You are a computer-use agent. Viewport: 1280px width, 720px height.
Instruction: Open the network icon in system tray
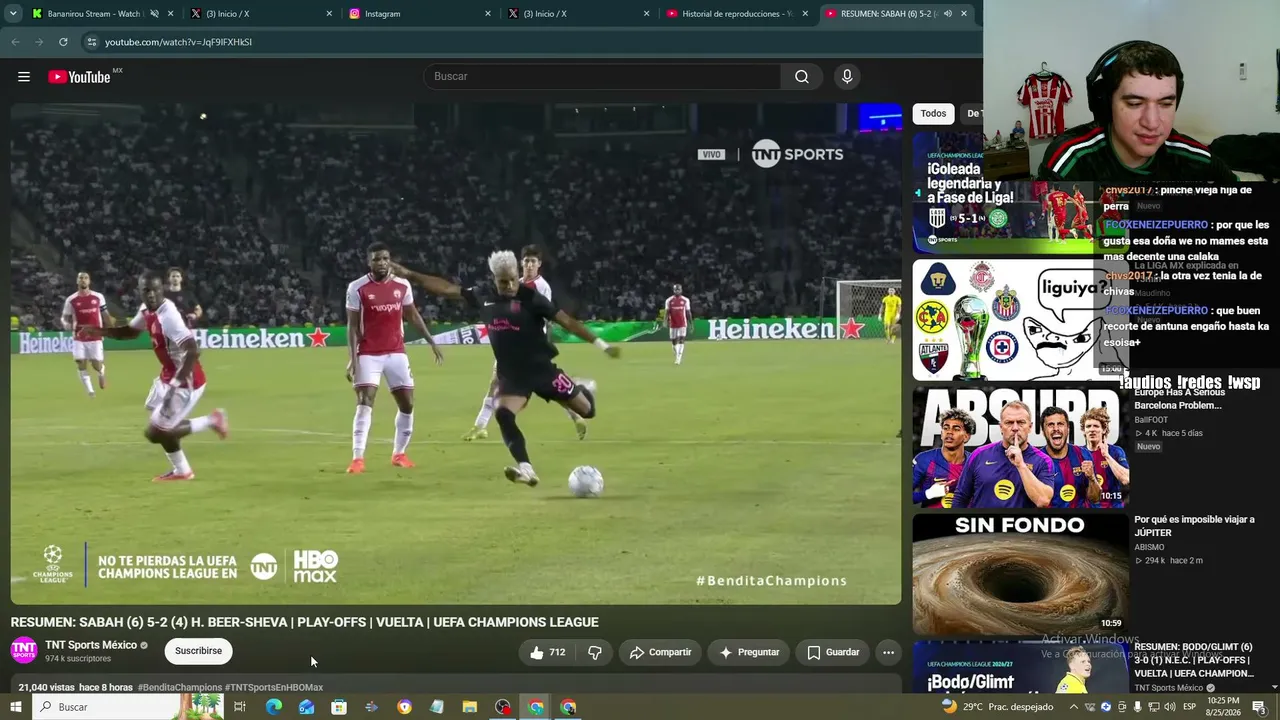(1156, 707)
